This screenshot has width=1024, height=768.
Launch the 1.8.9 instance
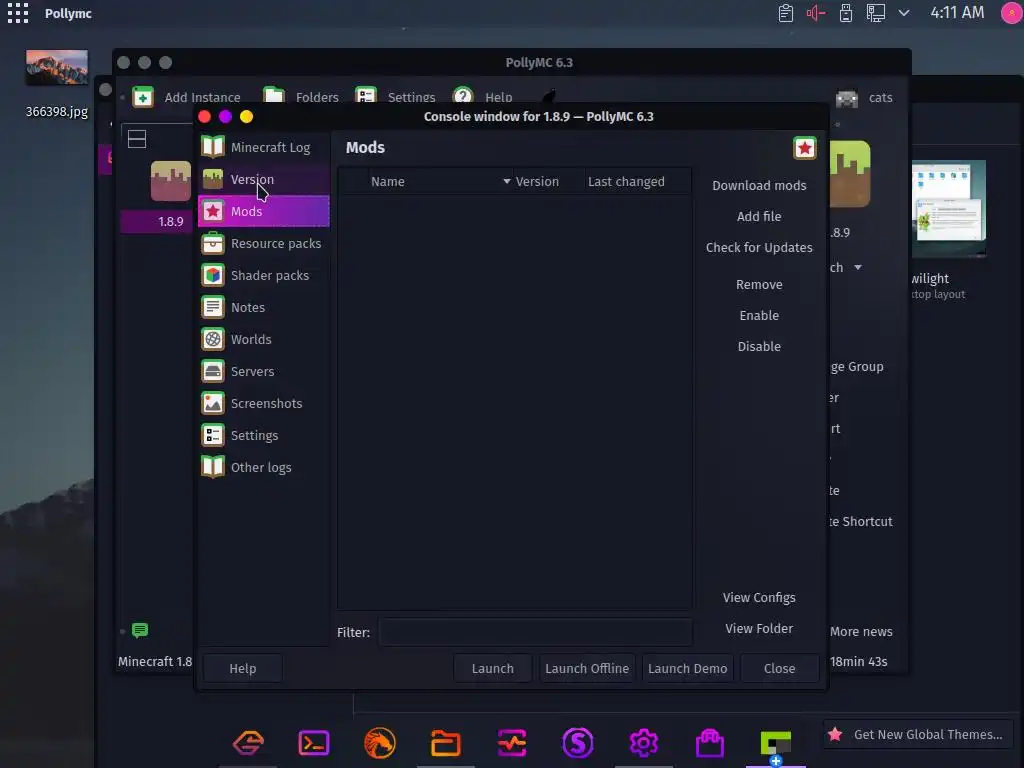492,669
